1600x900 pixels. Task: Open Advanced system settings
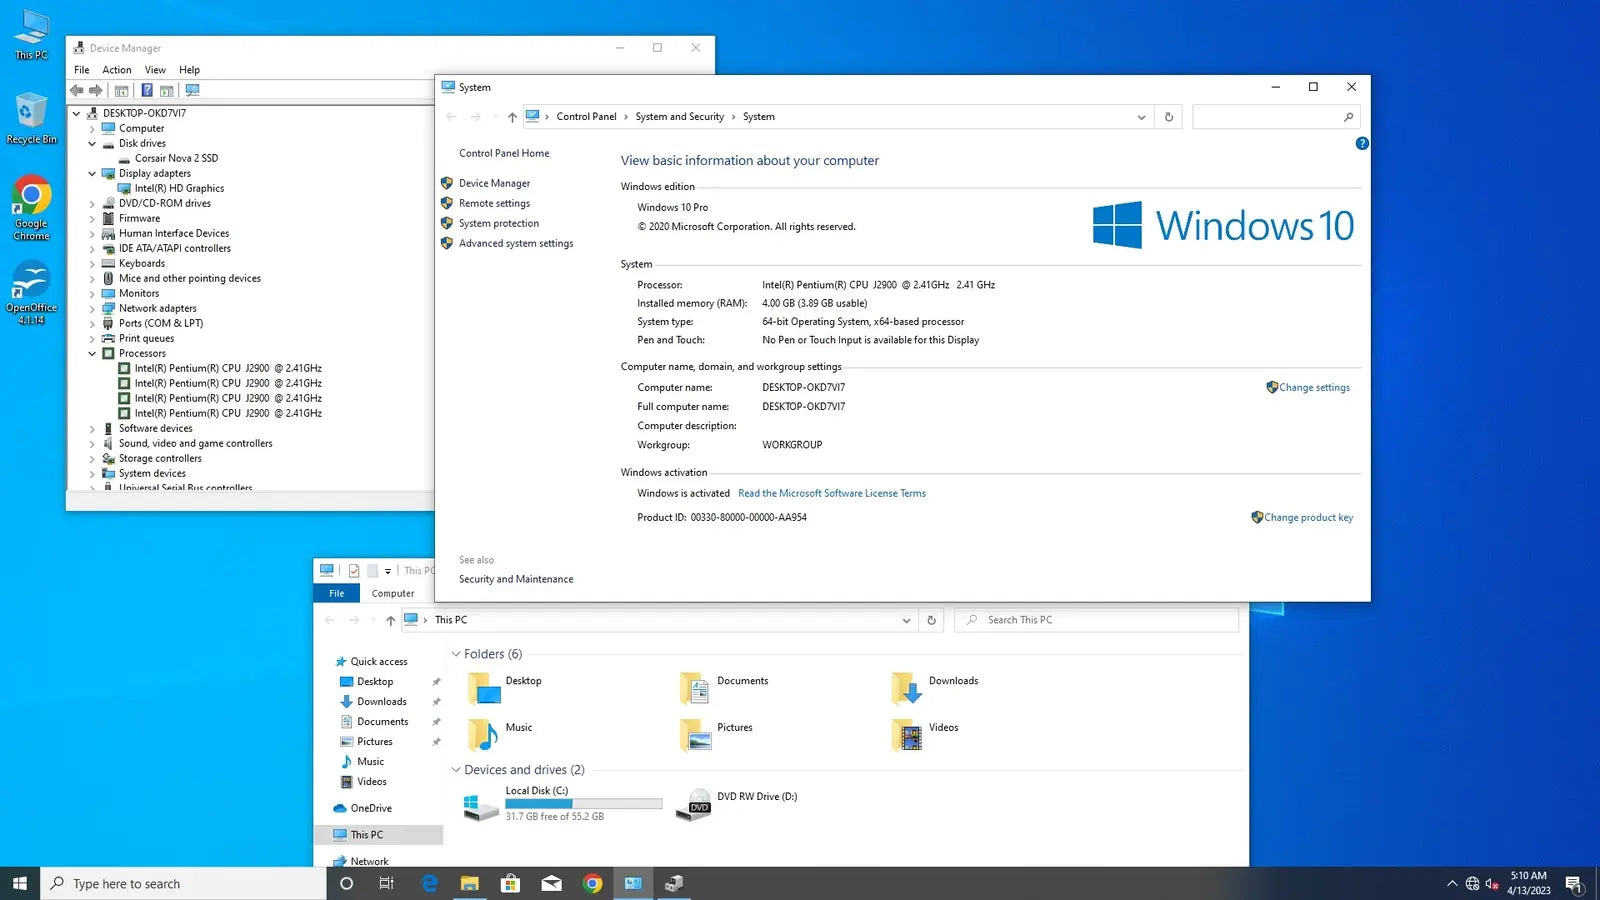[x=515, y=243]
